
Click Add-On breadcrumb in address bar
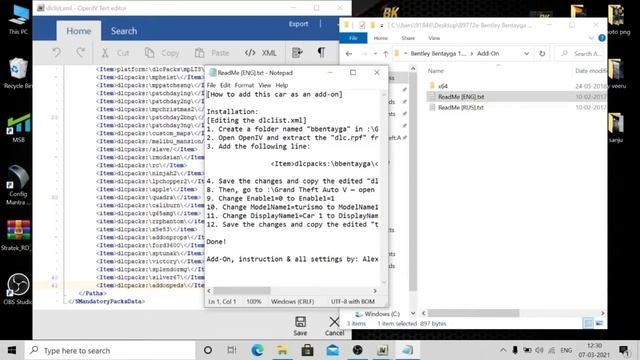(488, 53)
